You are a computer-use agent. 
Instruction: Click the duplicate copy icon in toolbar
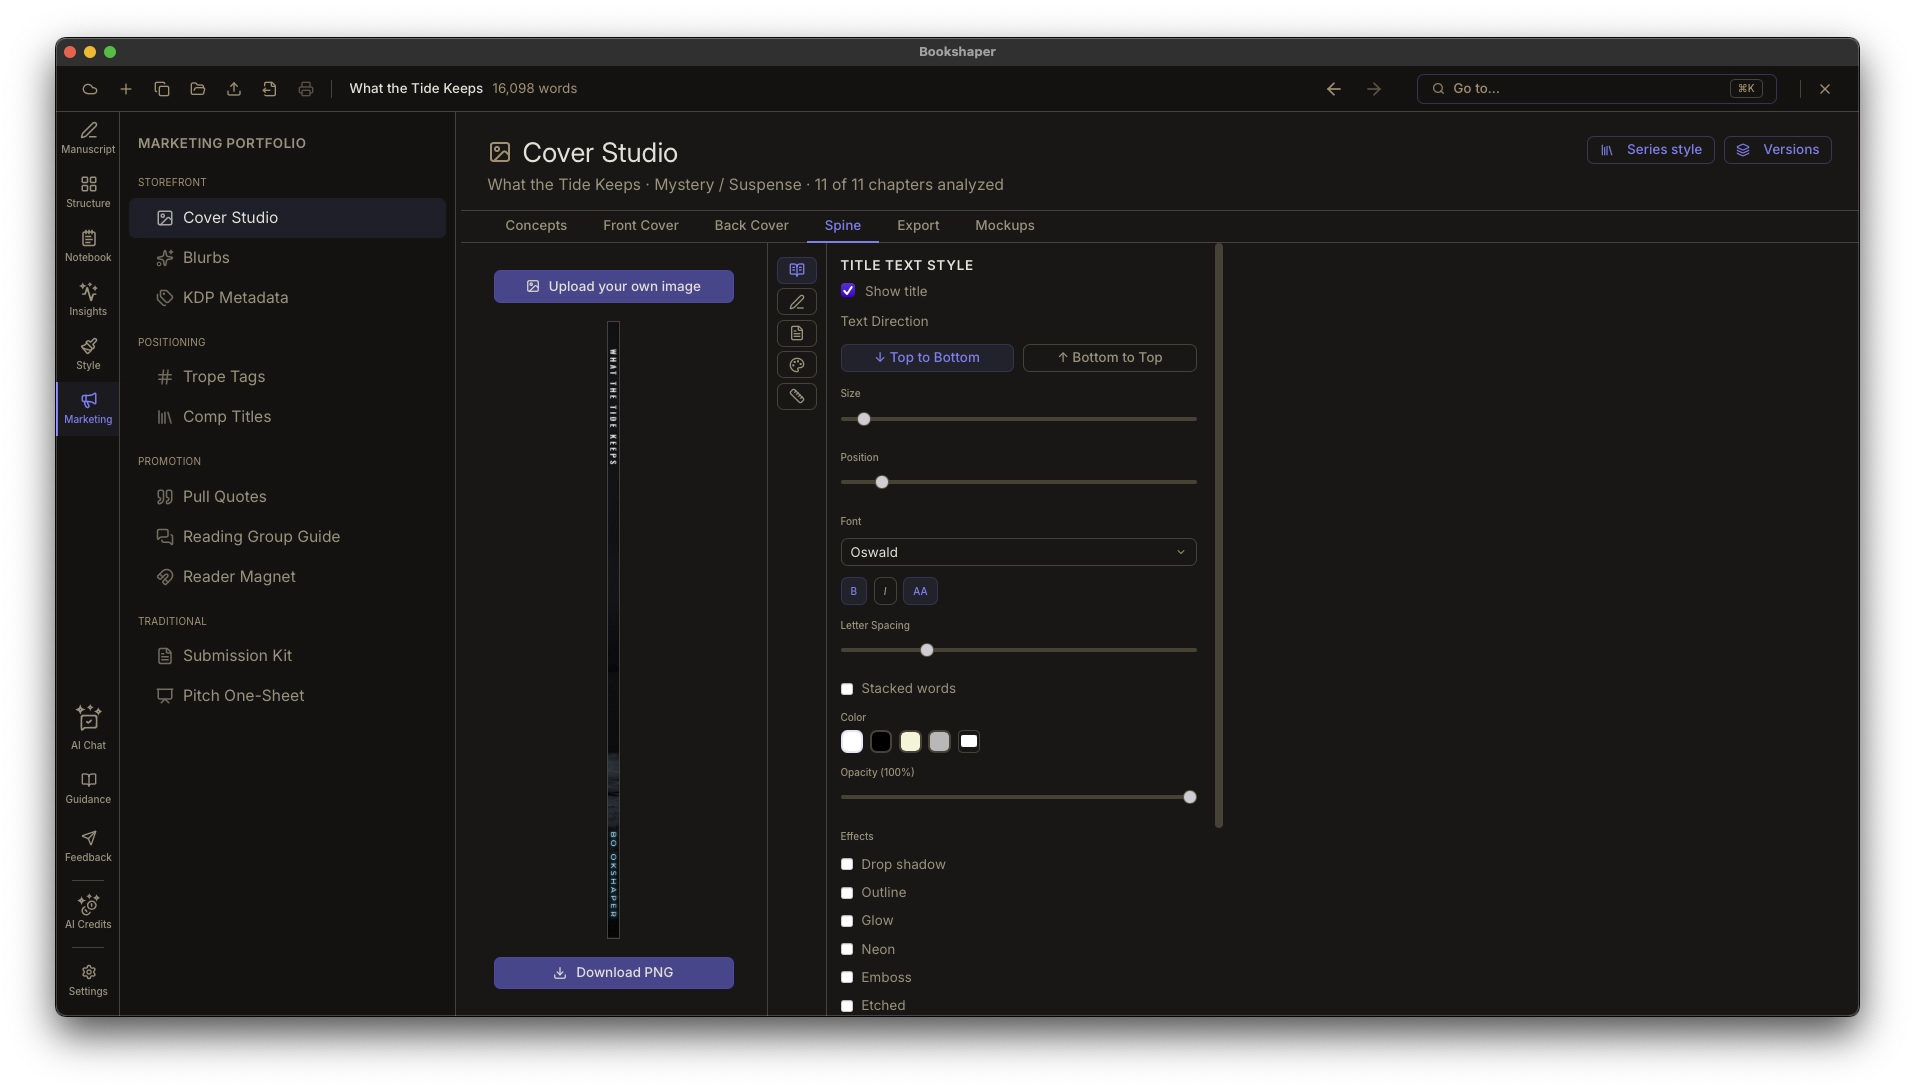pyautogui.click(x=162, y=89)
